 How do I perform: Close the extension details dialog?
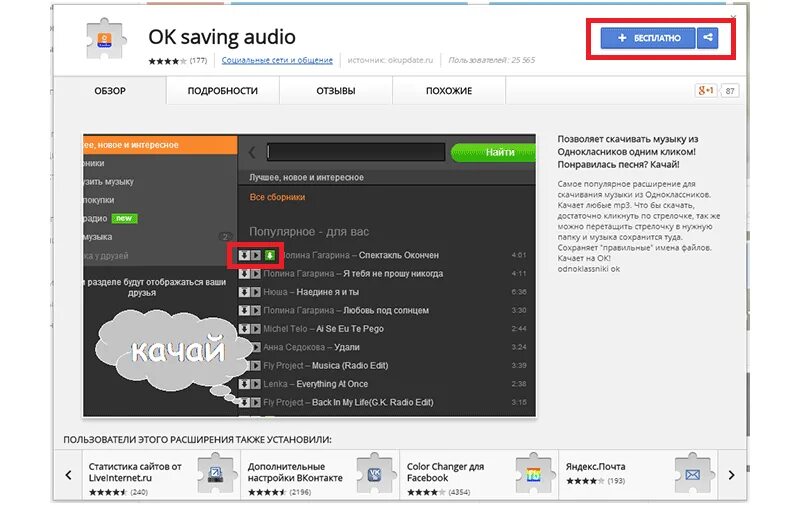[x=733, y=17]
